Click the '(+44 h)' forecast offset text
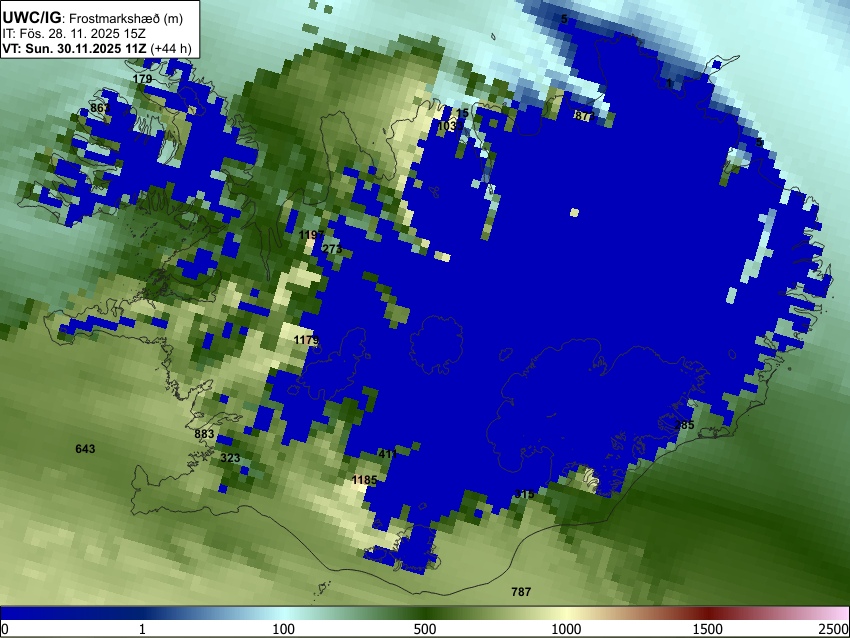Image resolution: width=850 pixels, height=638 pixels. click(x=171, y=48)
